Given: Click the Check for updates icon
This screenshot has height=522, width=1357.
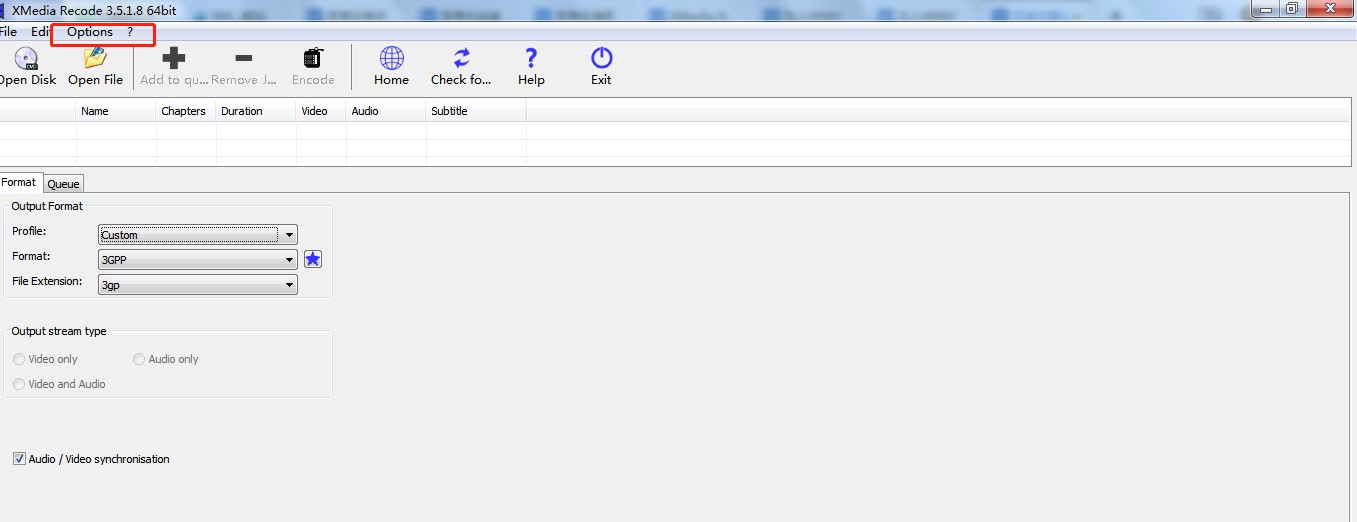Looking at the screenshot, I should pos(461,58).
